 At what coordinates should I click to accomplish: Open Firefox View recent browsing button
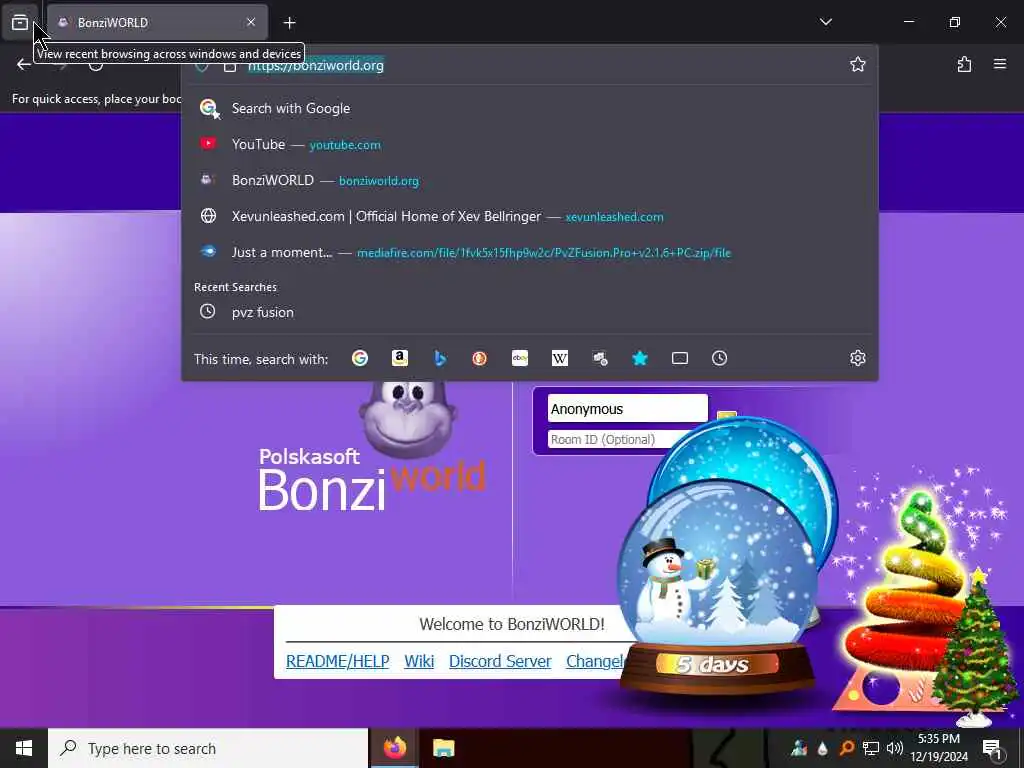pyautogui.click(x=20, y=23)
